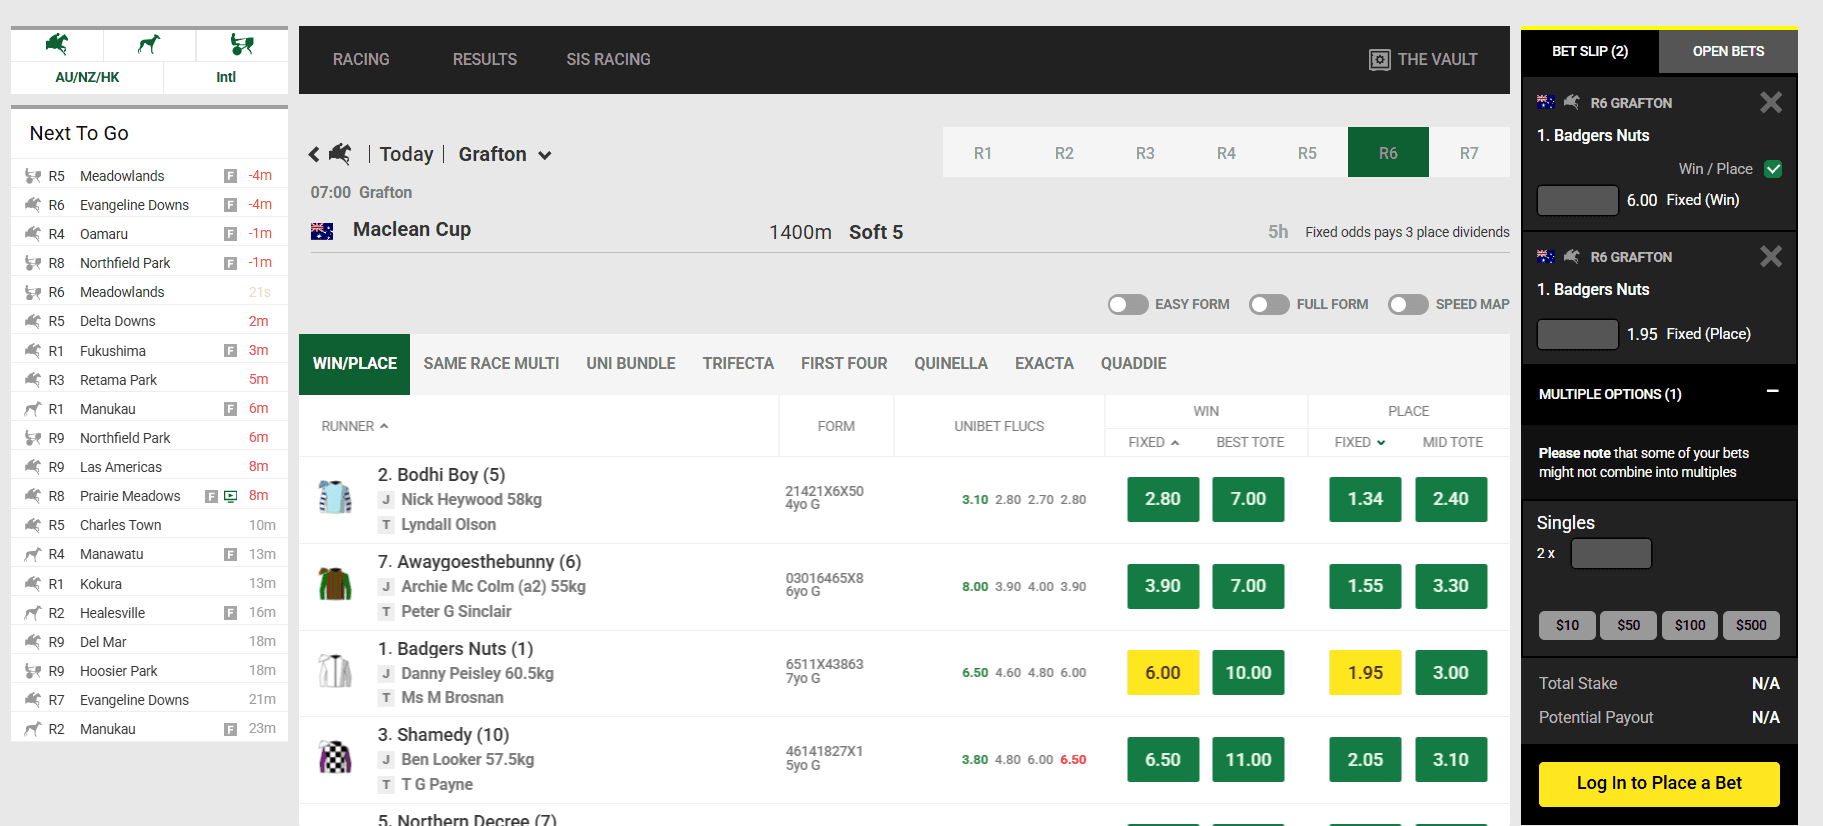1823x826 pixels.
Task: Open R5 Charles Town next race
Action: click(x=149, y=525)
